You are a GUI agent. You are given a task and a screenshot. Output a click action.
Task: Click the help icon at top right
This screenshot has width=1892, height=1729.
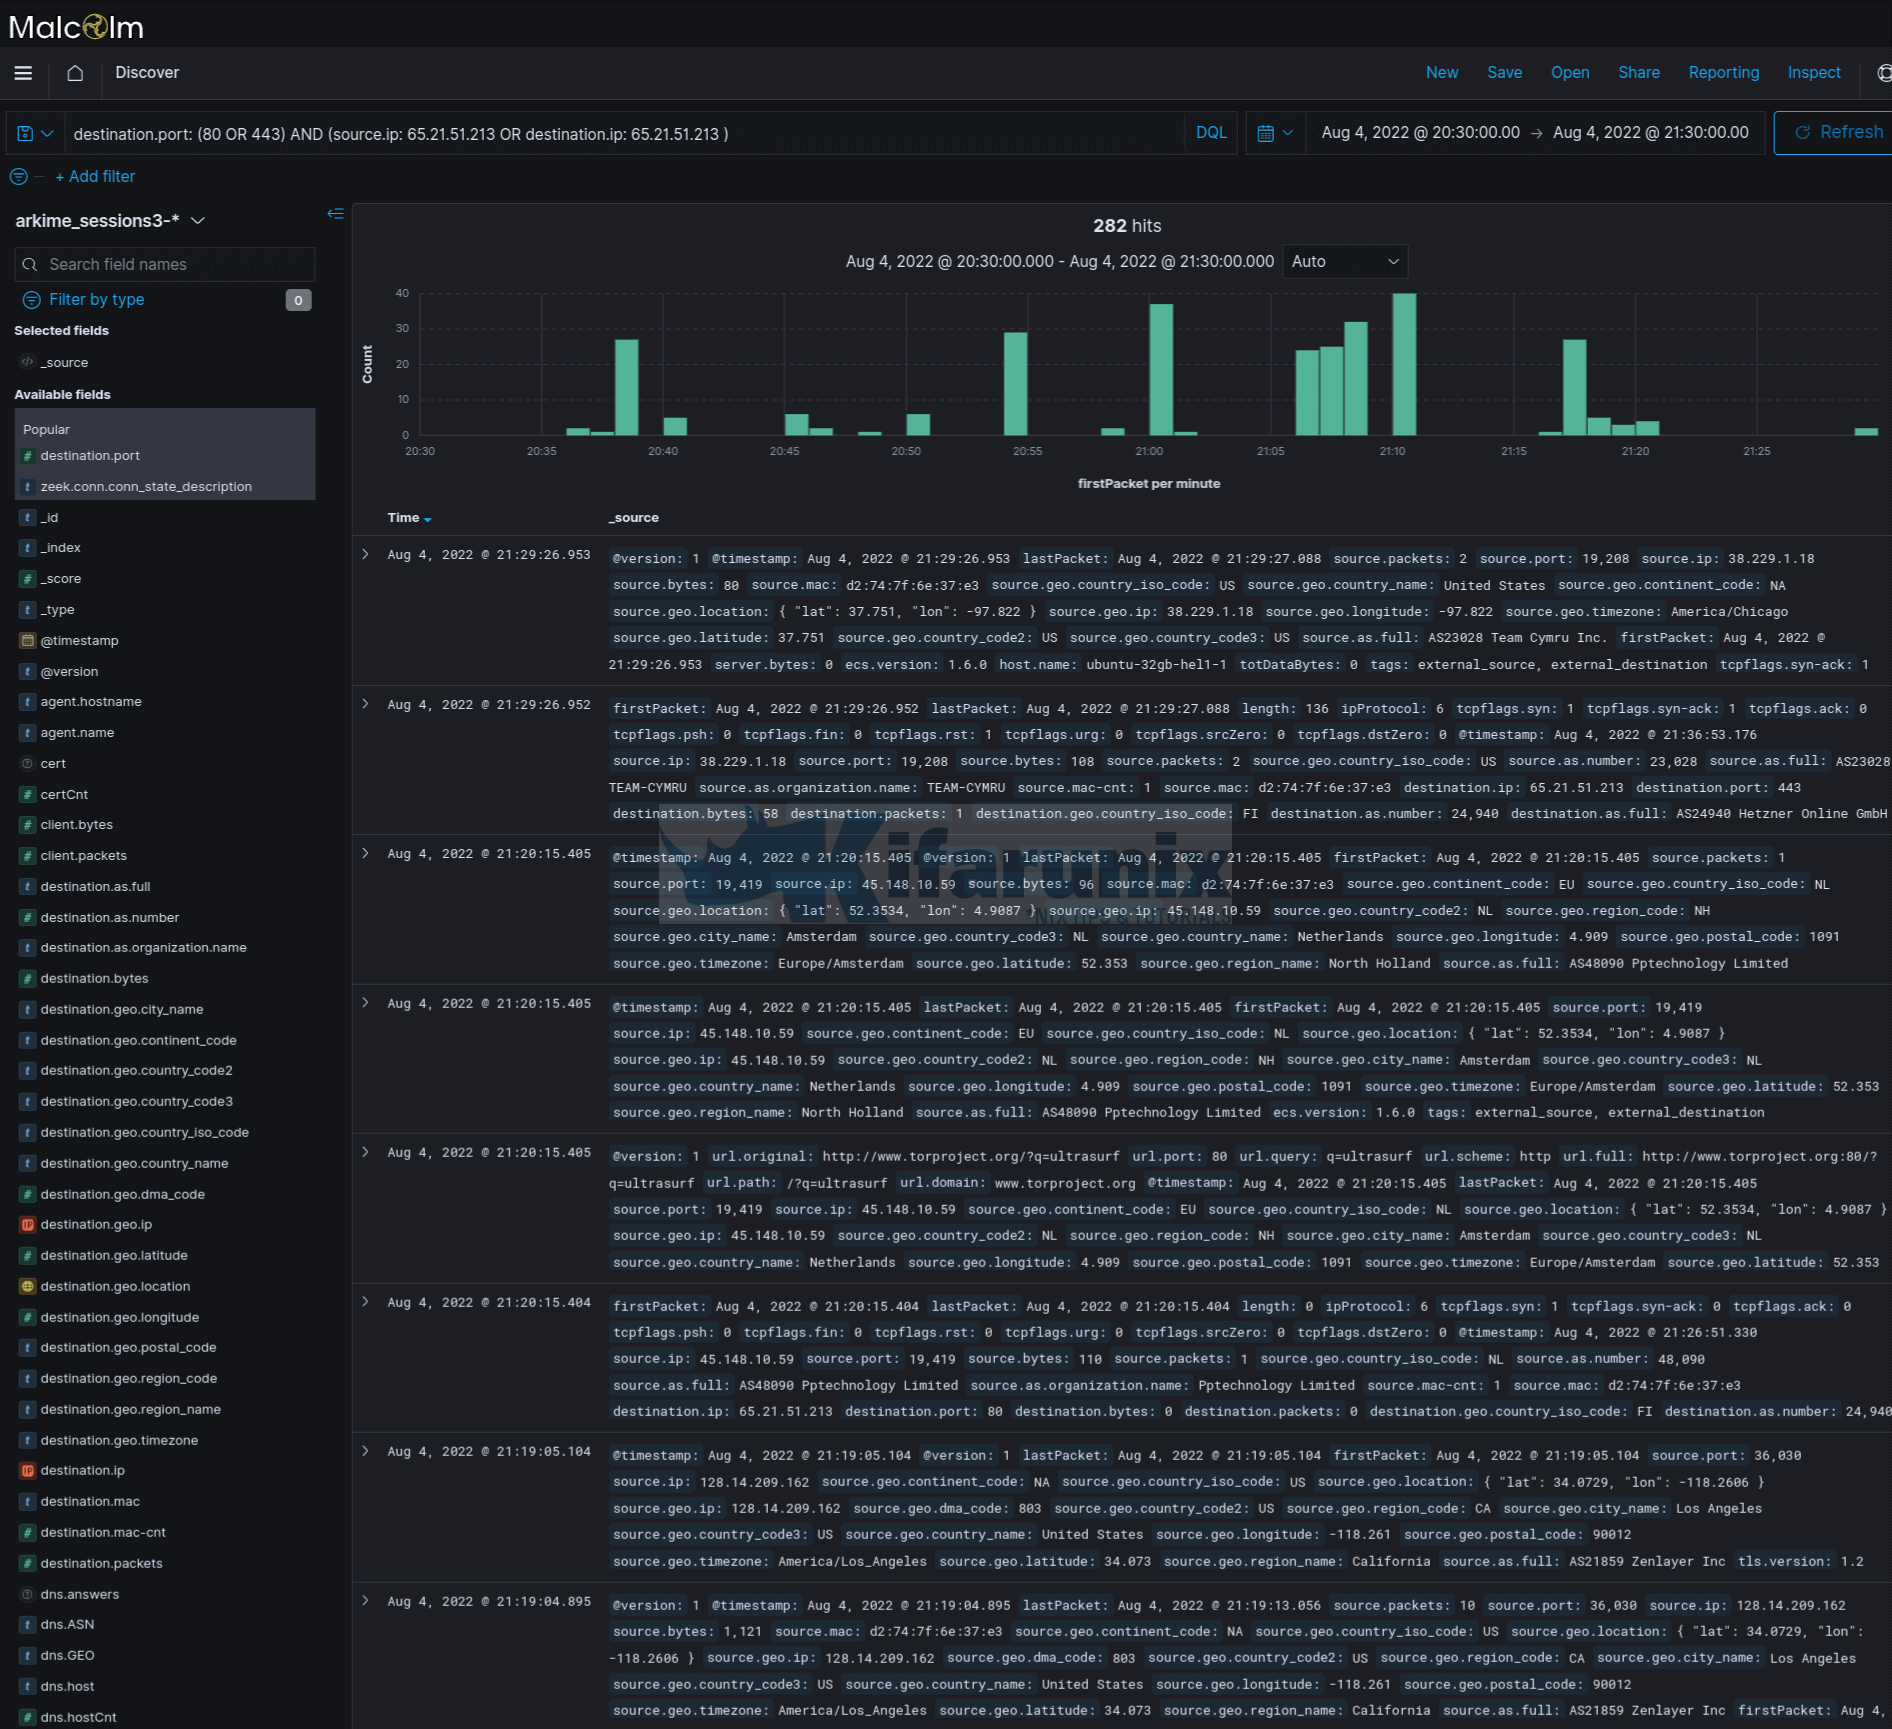pos(1883,73)
